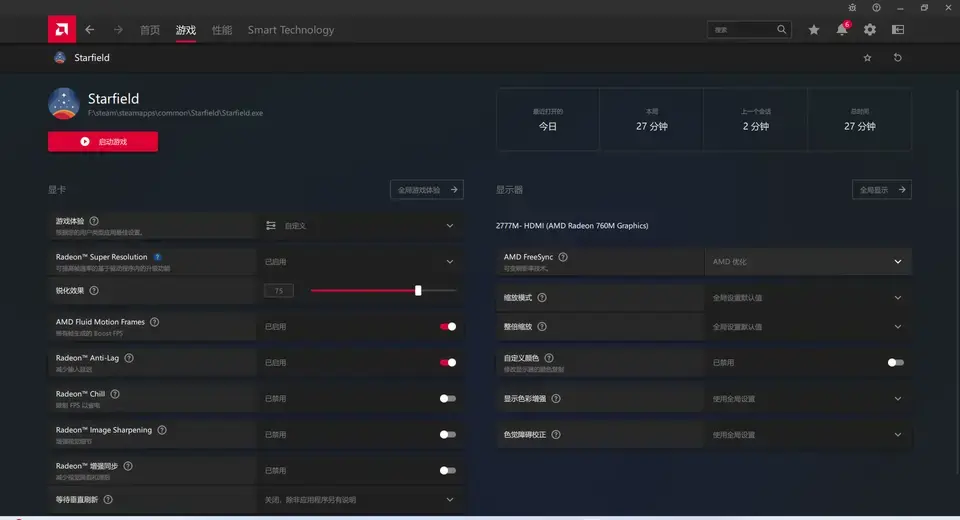Enable Radeon Chill toggle
Image resolution: width=960 pixels, height=520 pixels.
(448, 399)
